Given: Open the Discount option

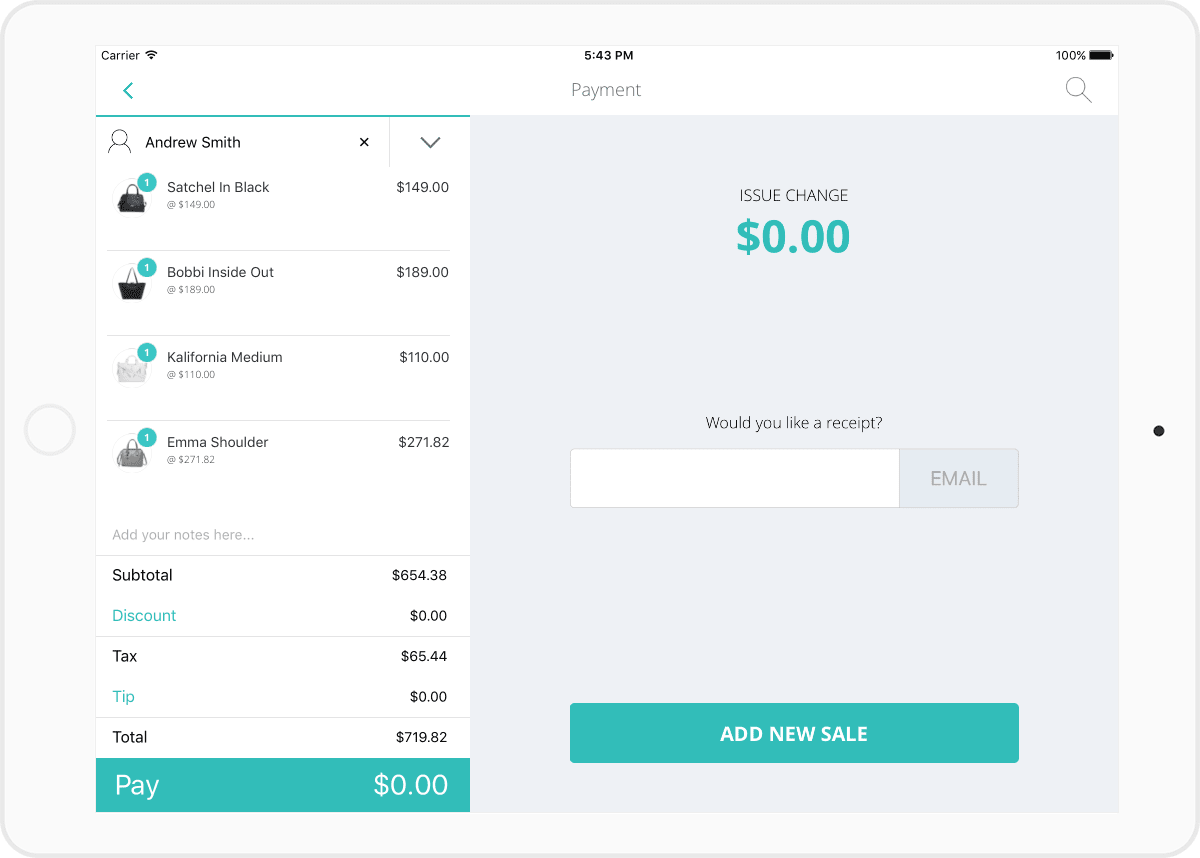Looking at the screenshot, I should 144,616.
